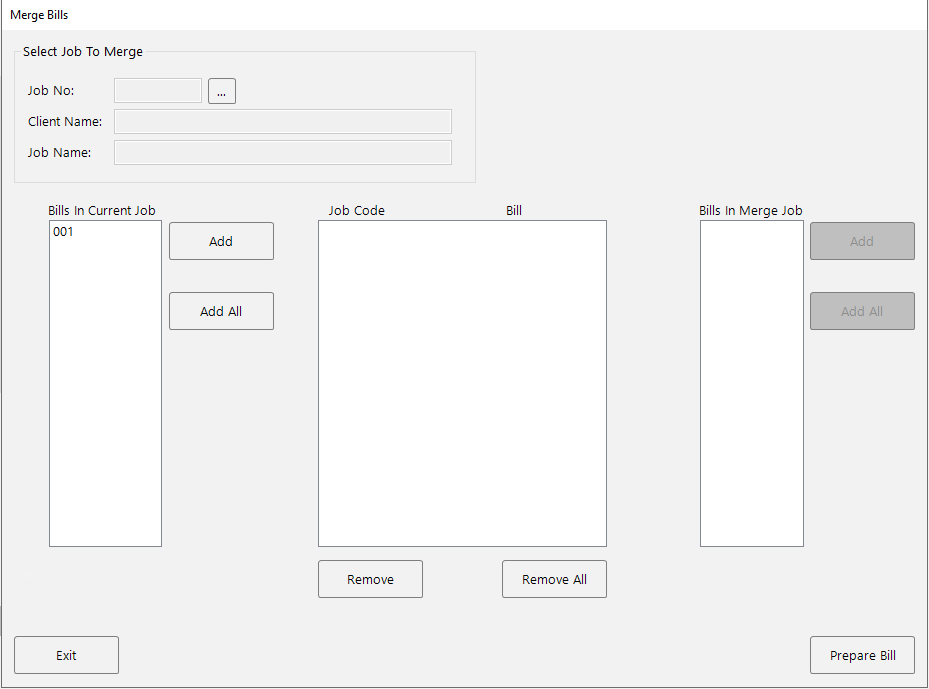Click the Bill column header

click(514, 211)
